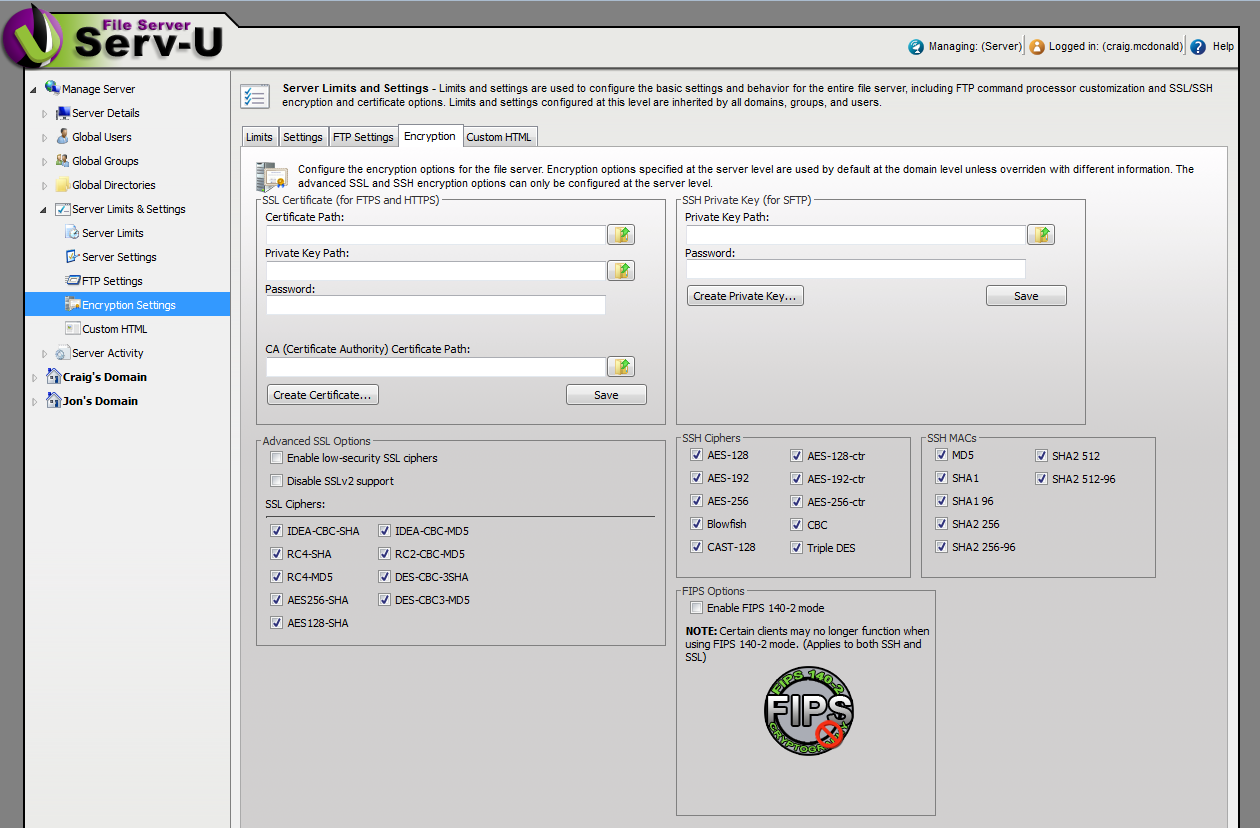The width and height of the screenshot is (1260, 828).
Task: Click the Server Limits and Settings header icon
Action: (255, 96)
